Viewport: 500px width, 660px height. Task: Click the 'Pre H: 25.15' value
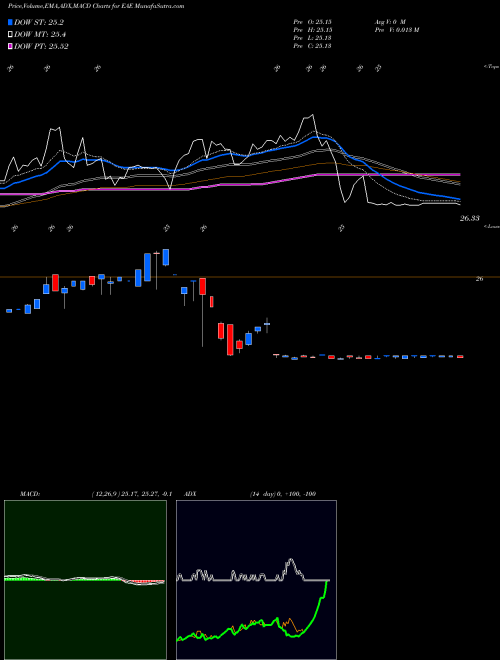click(x=312, y=30)
